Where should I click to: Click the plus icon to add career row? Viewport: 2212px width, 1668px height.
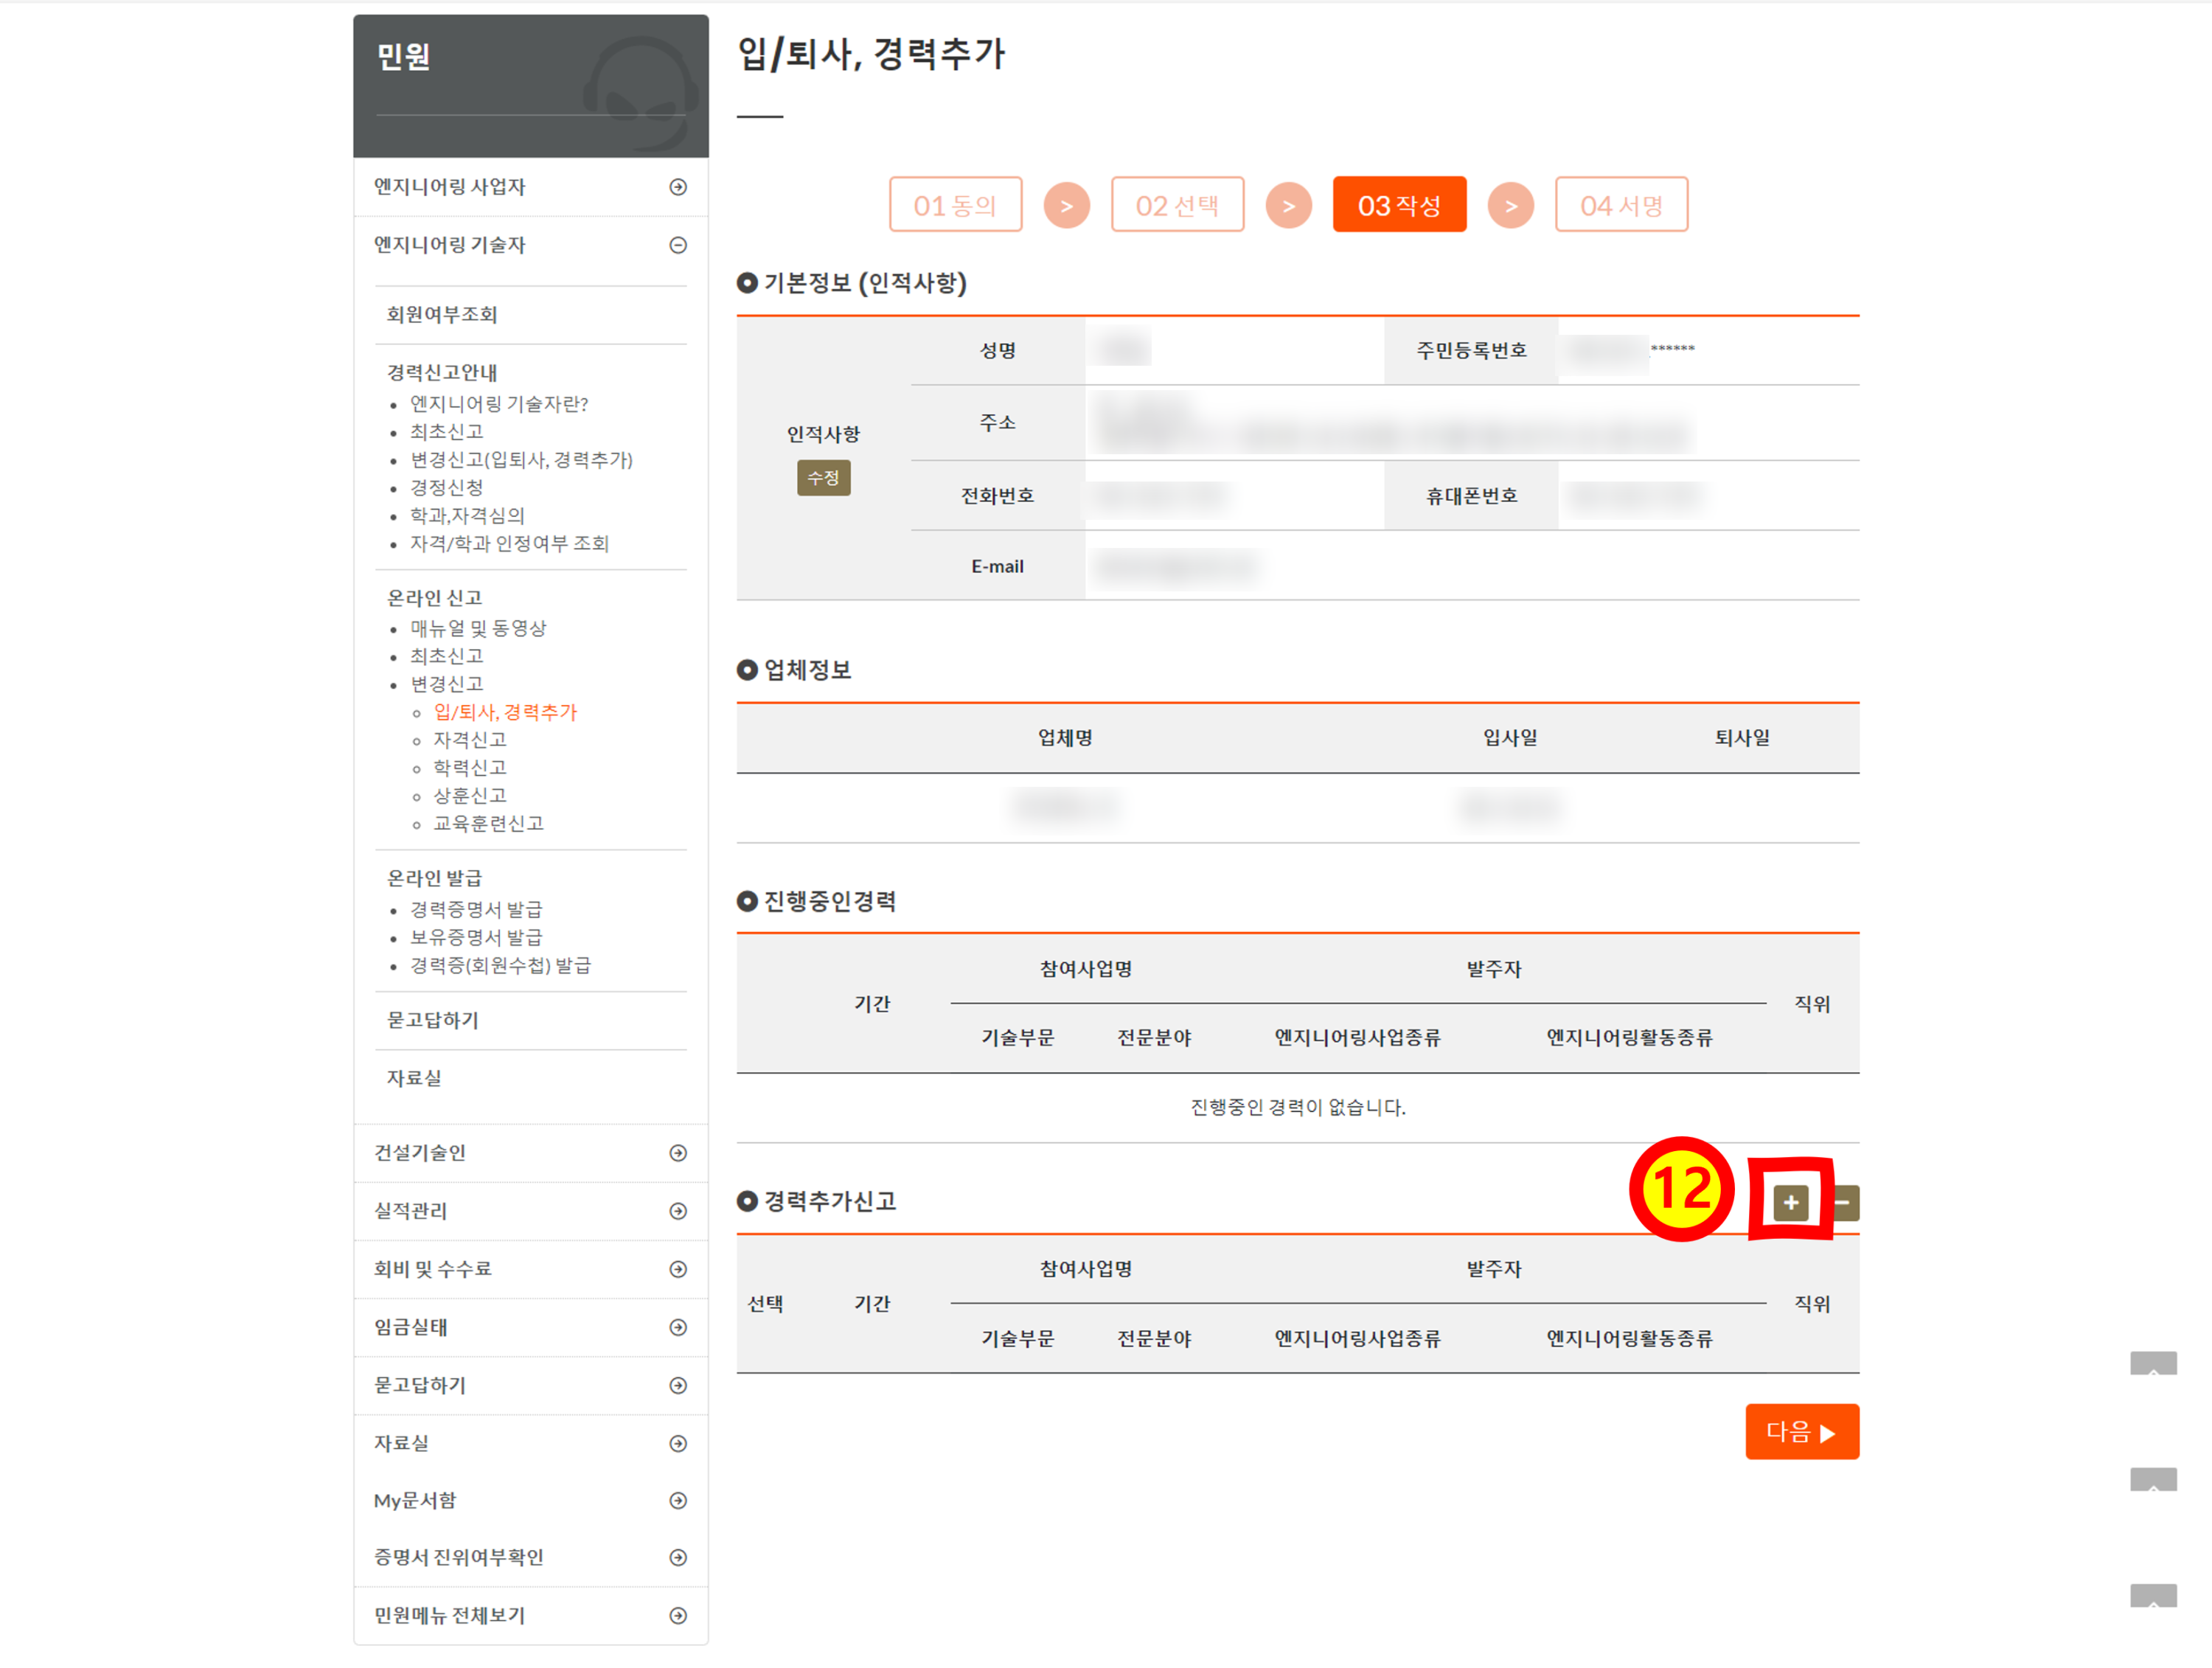(1790, 1202)
